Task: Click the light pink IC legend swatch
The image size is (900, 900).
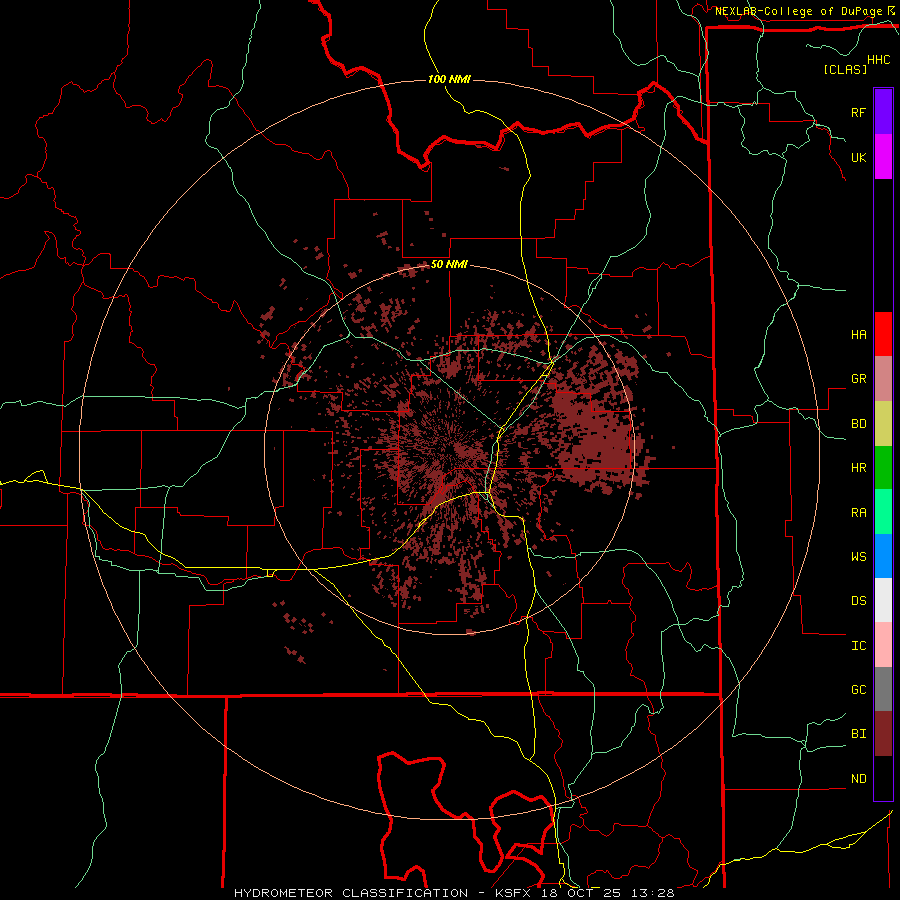Action: click(x=883, y=645)
